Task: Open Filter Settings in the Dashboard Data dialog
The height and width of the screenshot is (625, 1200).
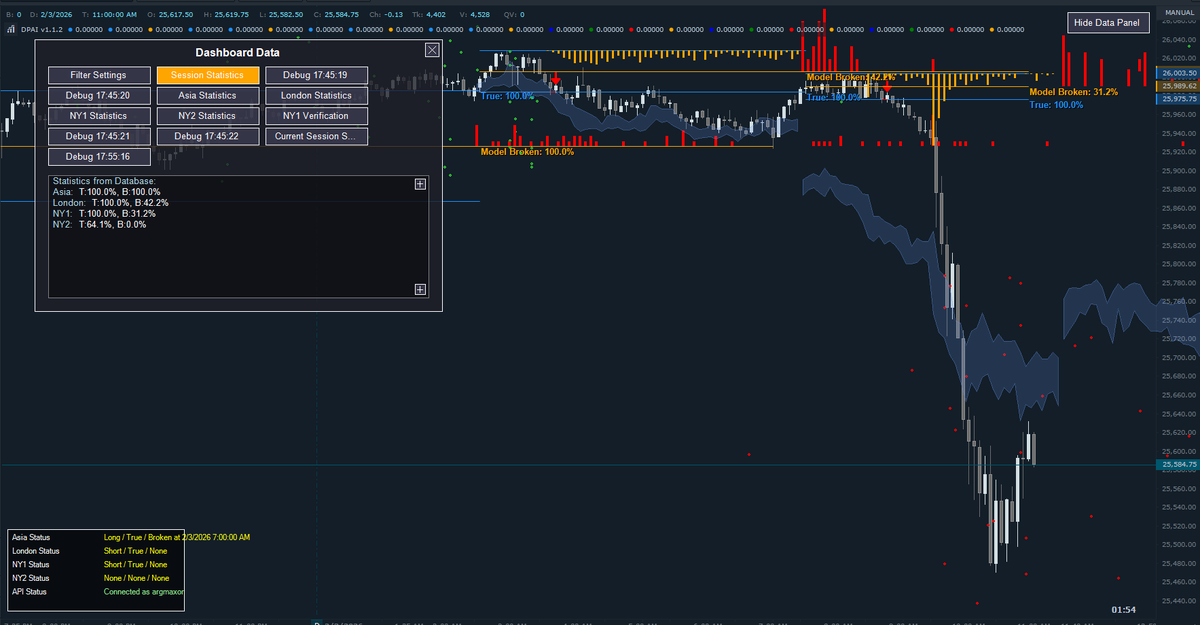Action: (99, 75)
